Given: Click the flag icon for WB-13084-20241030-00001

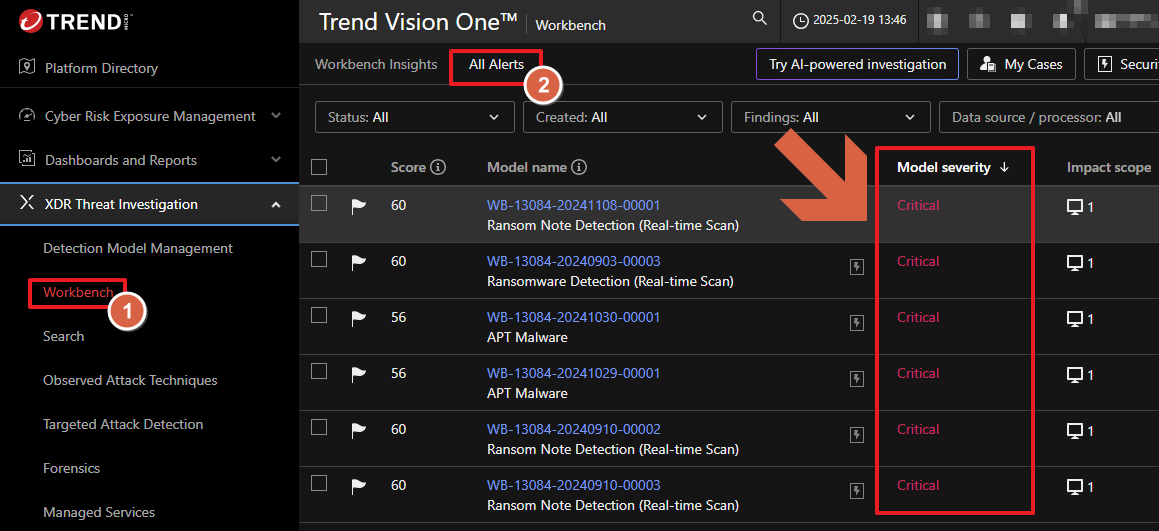Looking at the screenshot, I should [358, 318].
